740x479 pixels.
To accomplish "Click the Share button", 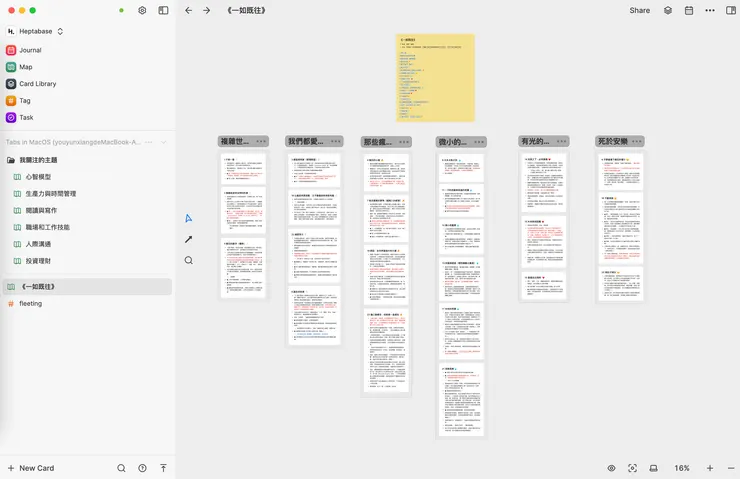I will 639,10.
